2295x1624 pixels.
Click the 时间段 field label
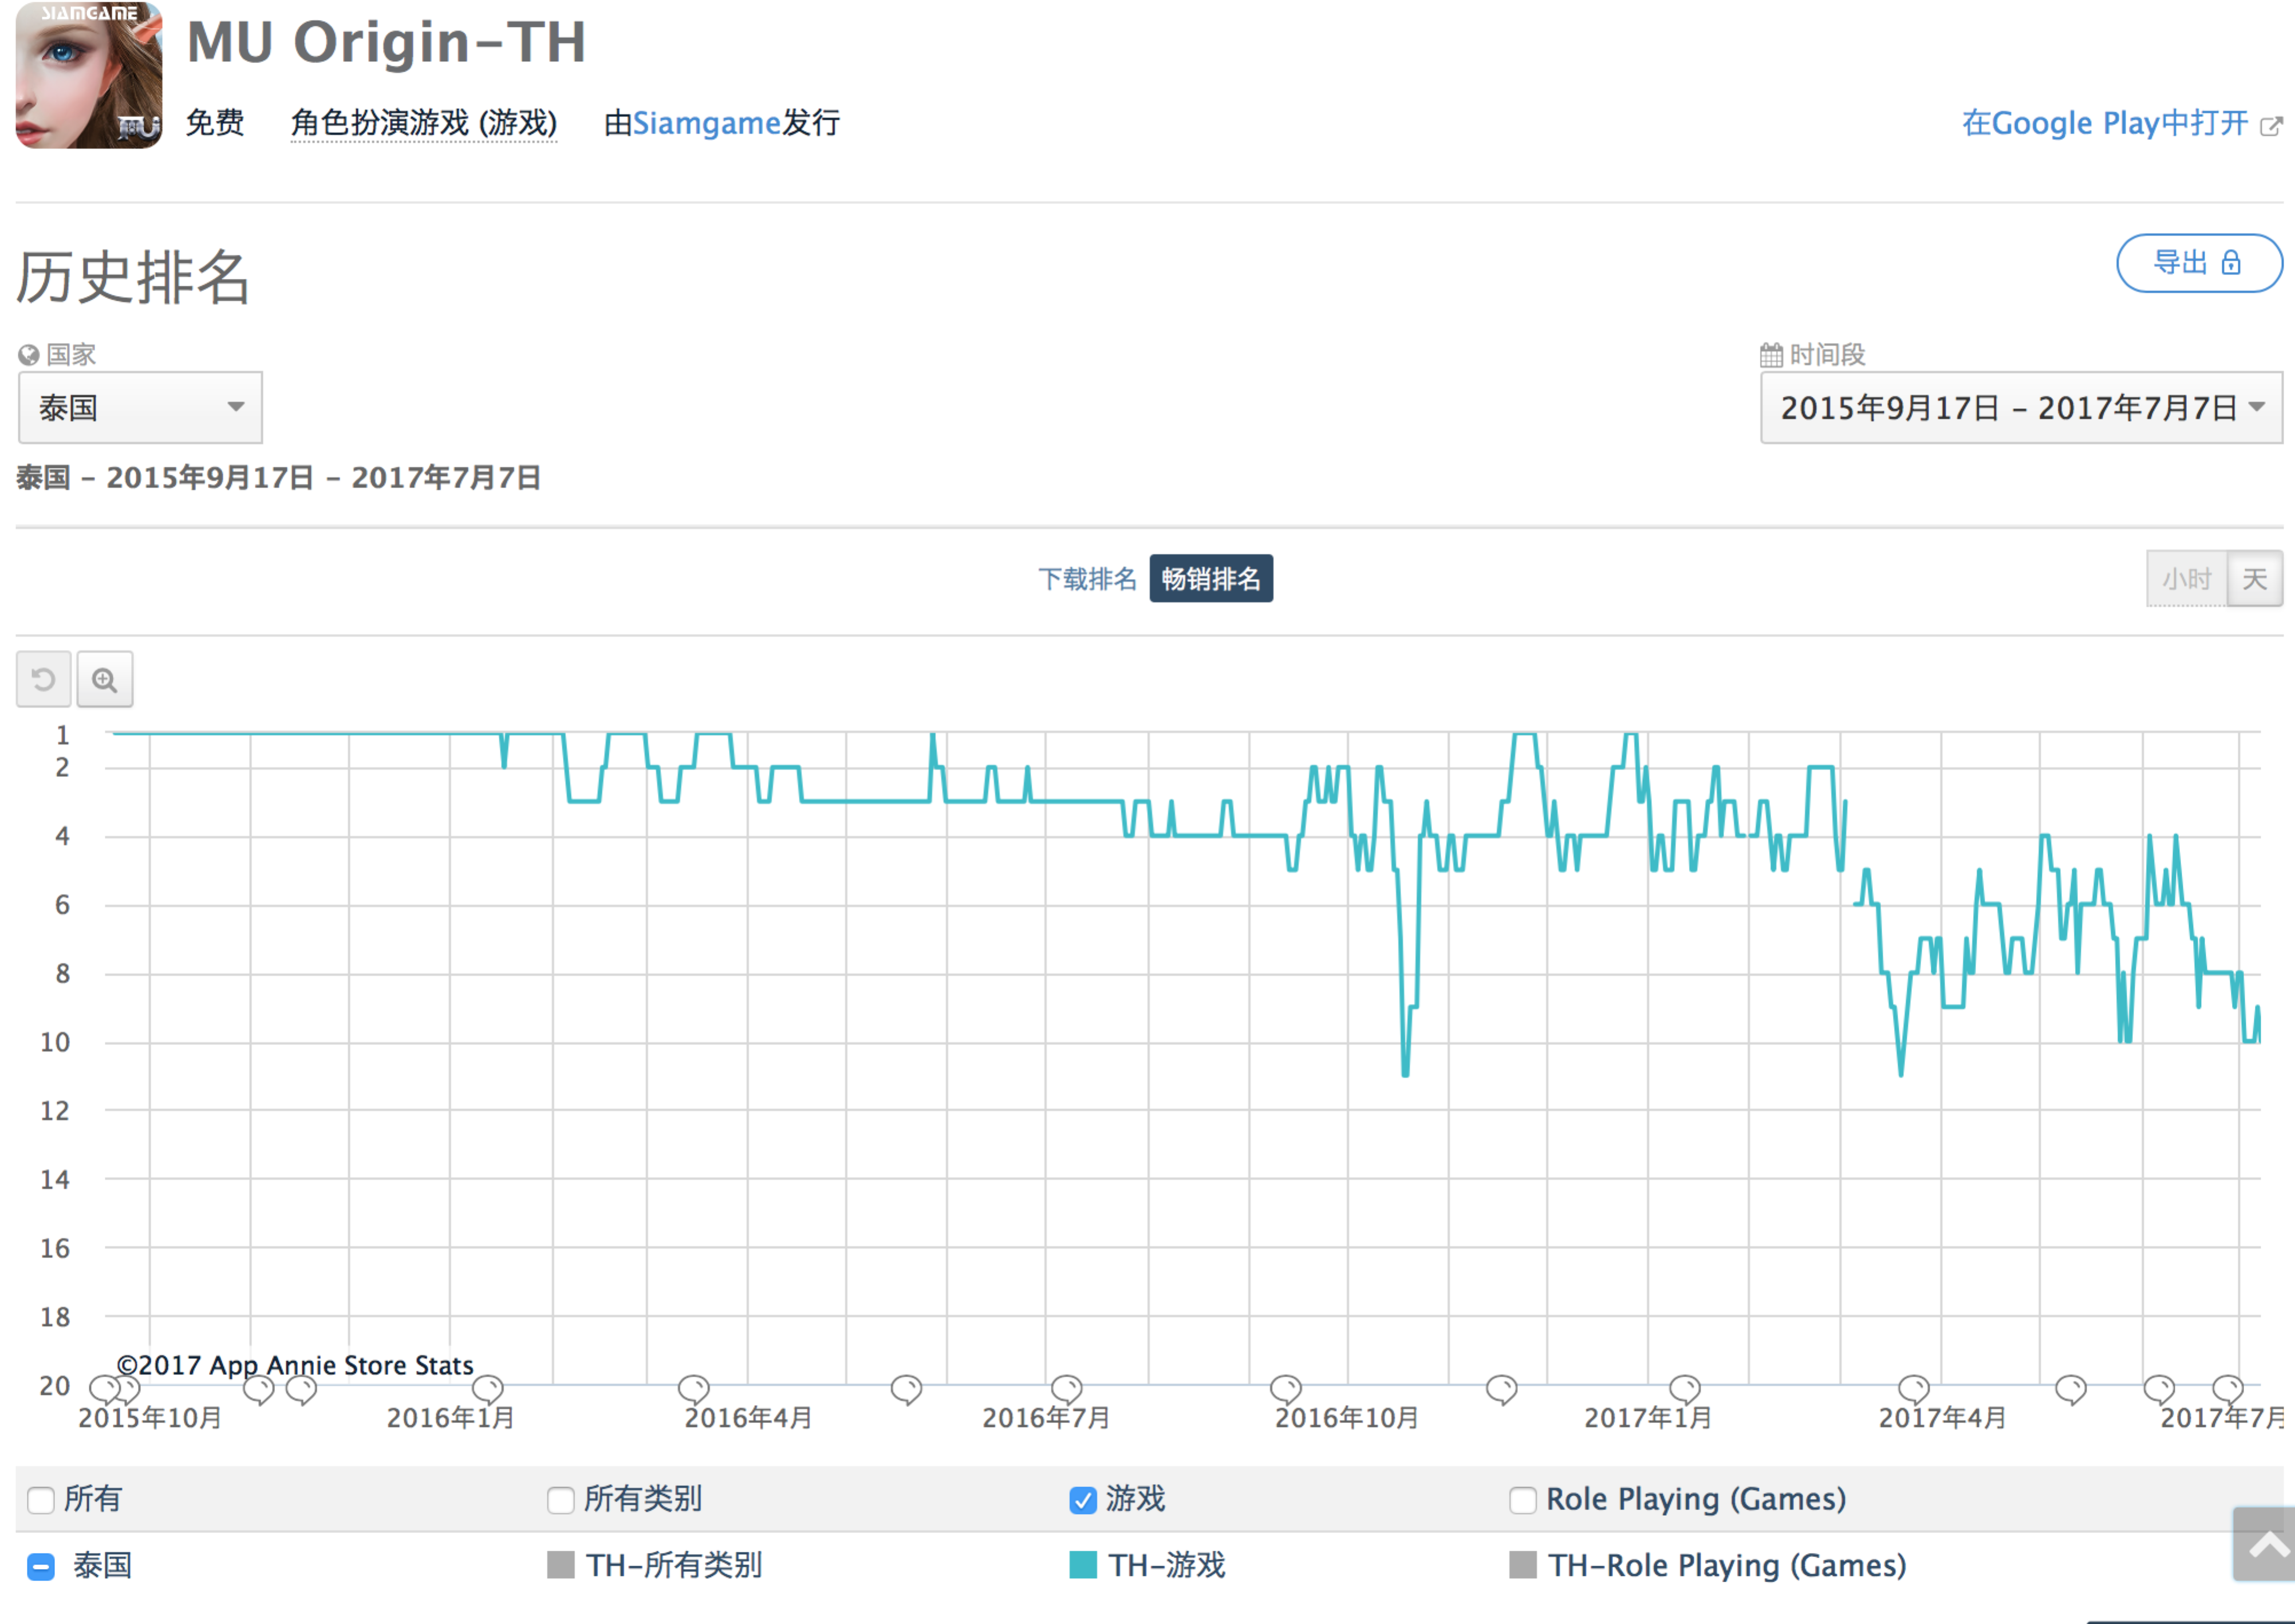pos(1827,355)
